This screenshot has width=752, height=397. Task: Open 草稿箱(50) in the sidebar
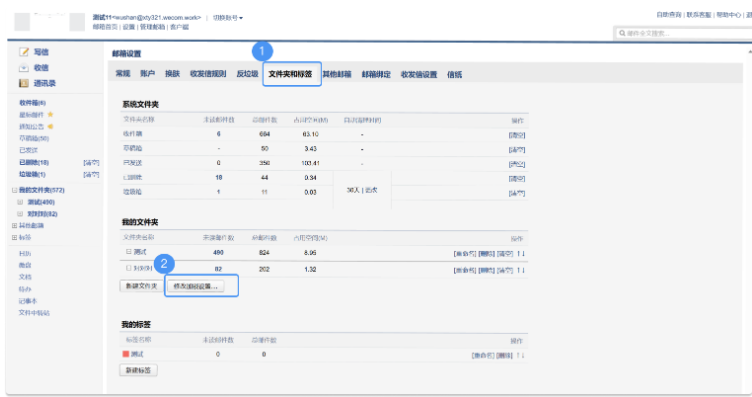[34, 138]
